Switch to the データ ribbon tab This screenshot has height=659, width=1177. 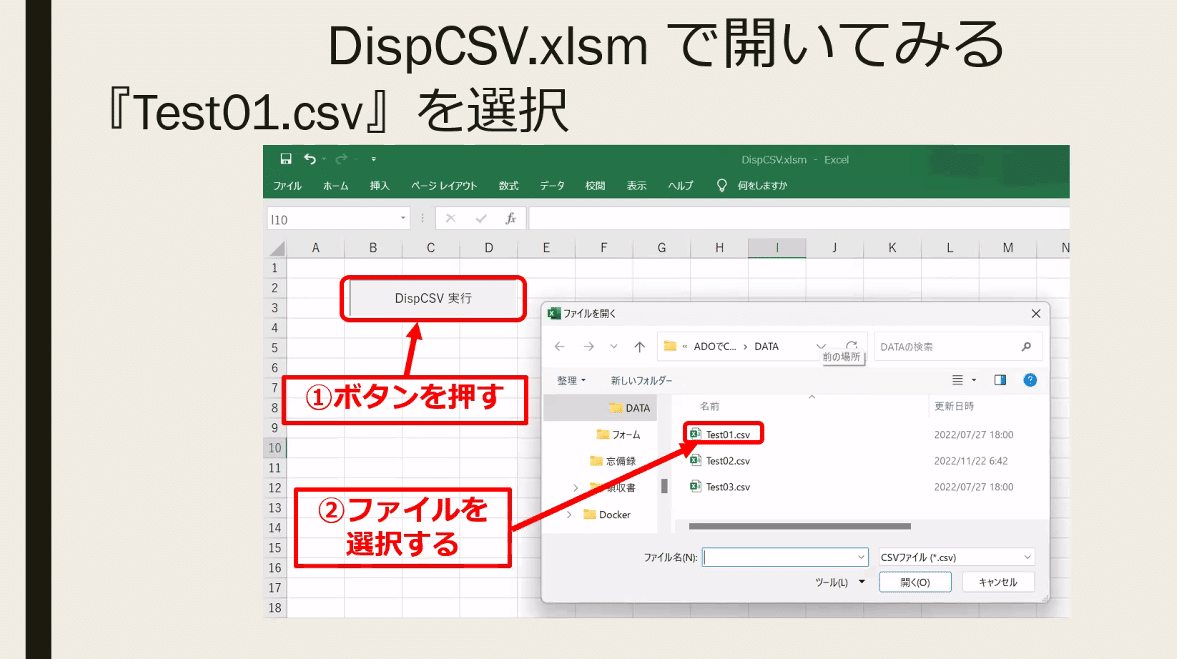(x=549, y=186)
